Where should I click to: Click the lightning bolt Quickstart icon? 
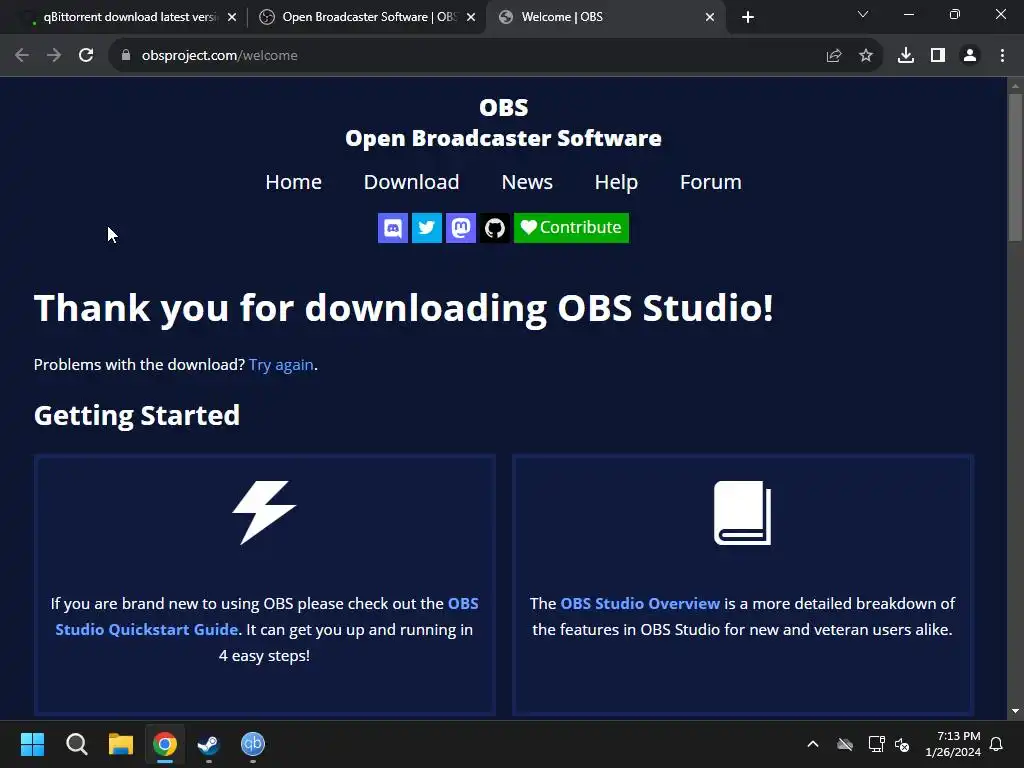[264, 513]
